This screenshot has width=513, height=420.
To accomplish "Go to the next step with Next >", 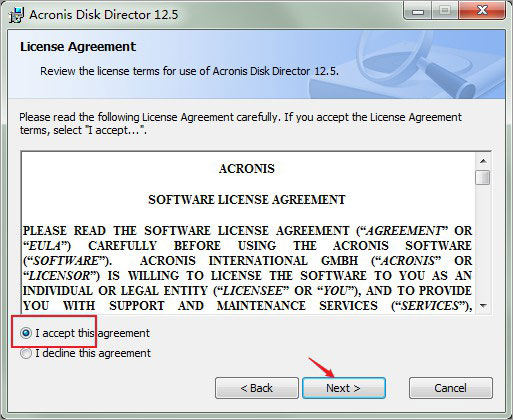I will (344, 388).
